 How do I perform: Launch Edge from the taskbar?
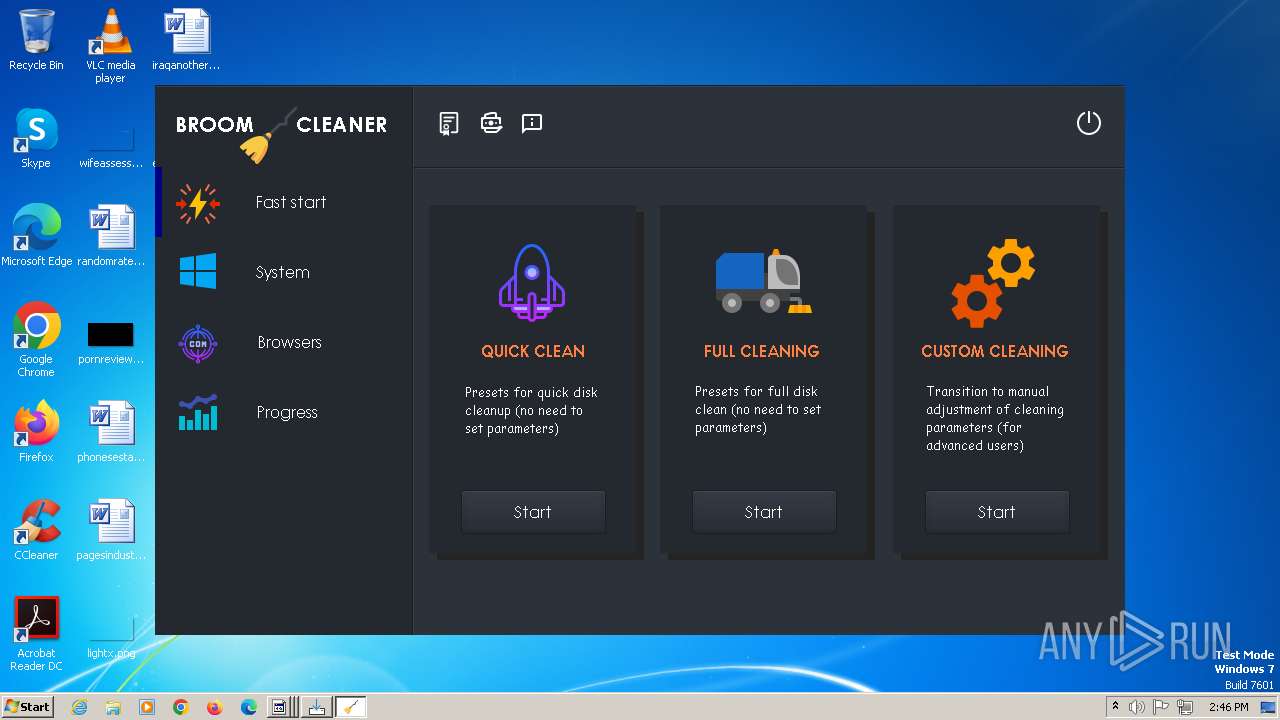(x=249, y=707)
